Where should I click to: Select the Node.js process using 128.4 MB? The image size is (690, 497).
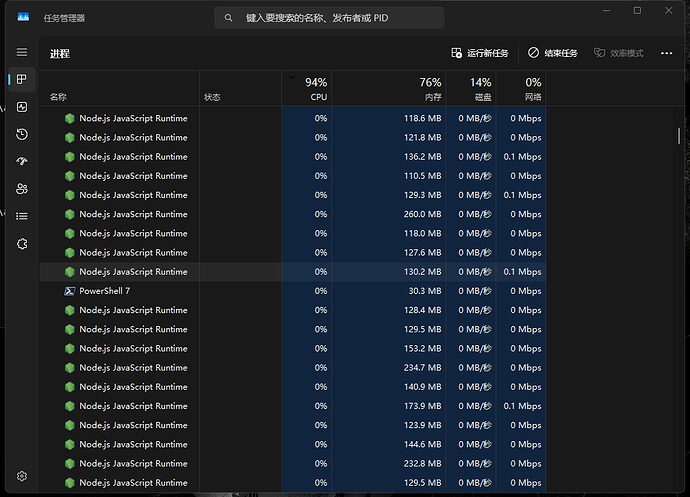click(x=293, y=310)
